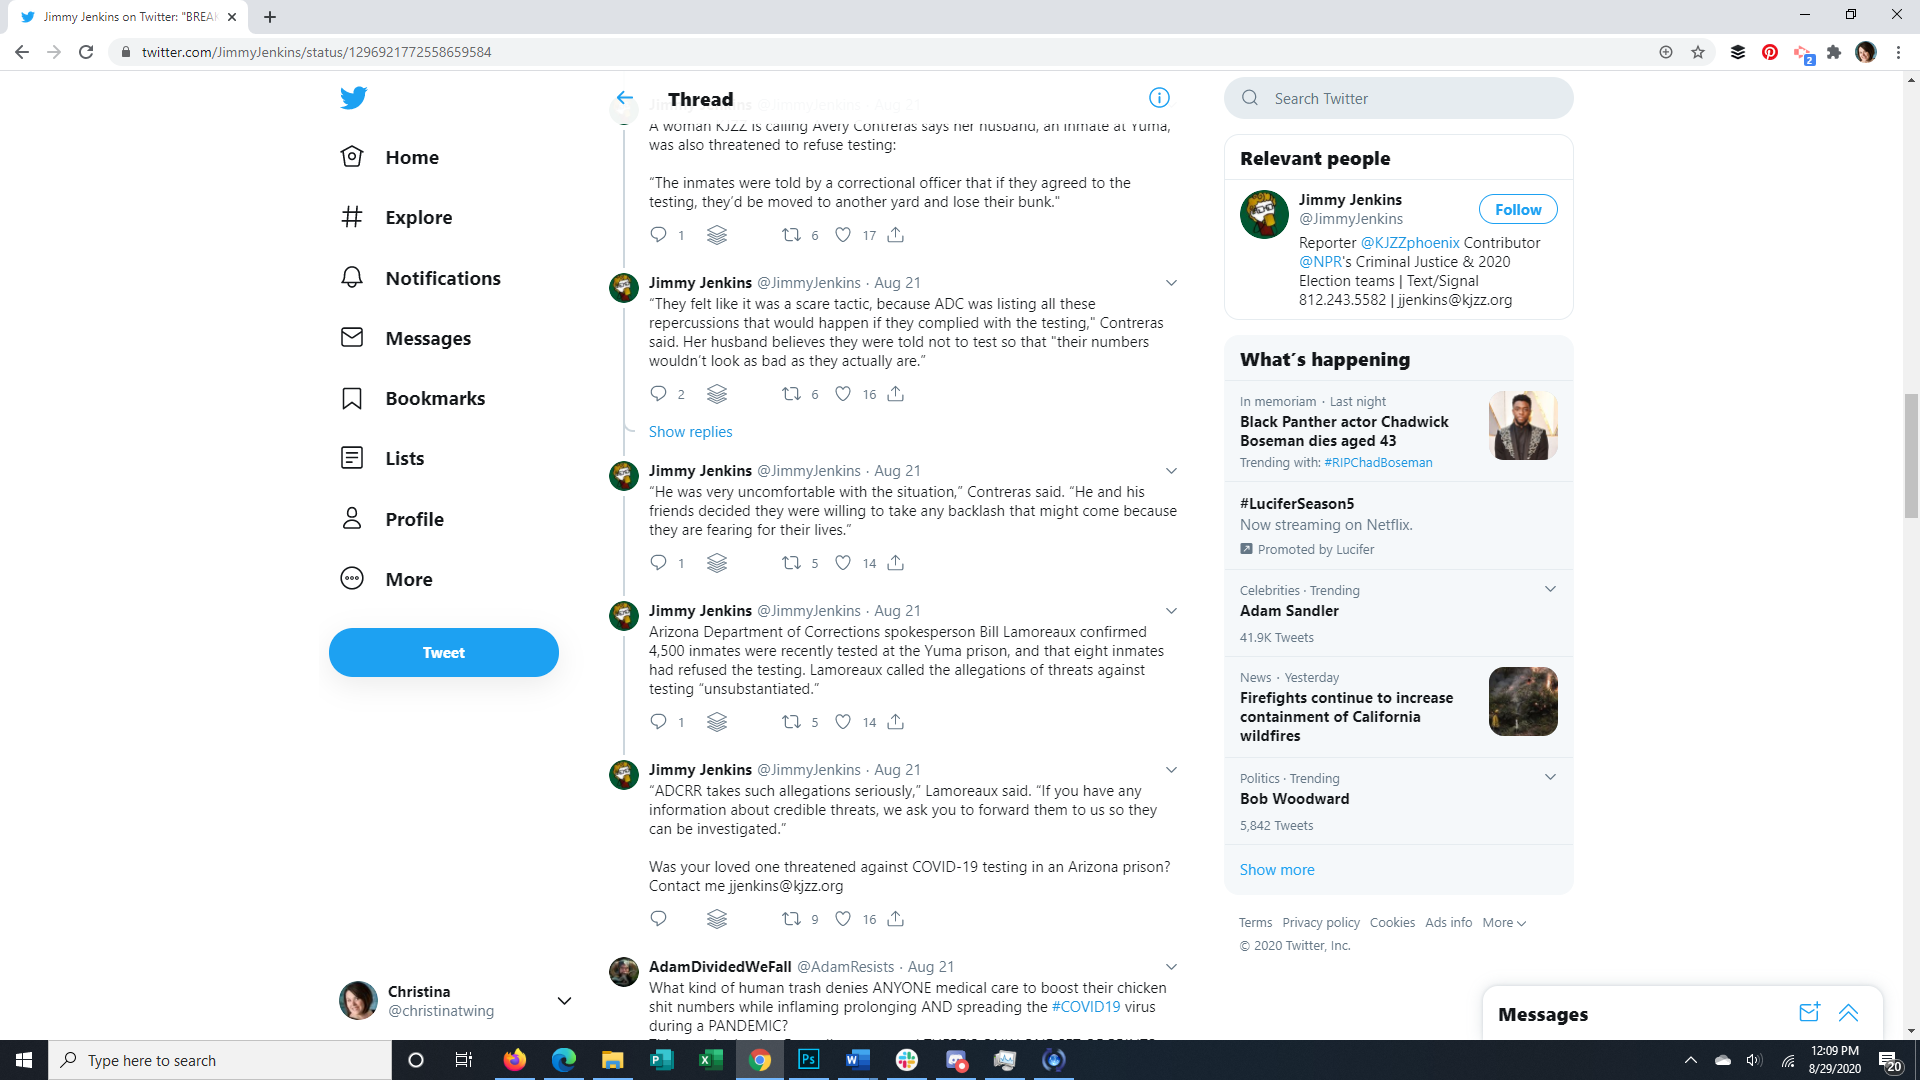Like the jjenkins@kjzz.org contact tweet
The image size is (1920, 1080).
tap(843, 919)
